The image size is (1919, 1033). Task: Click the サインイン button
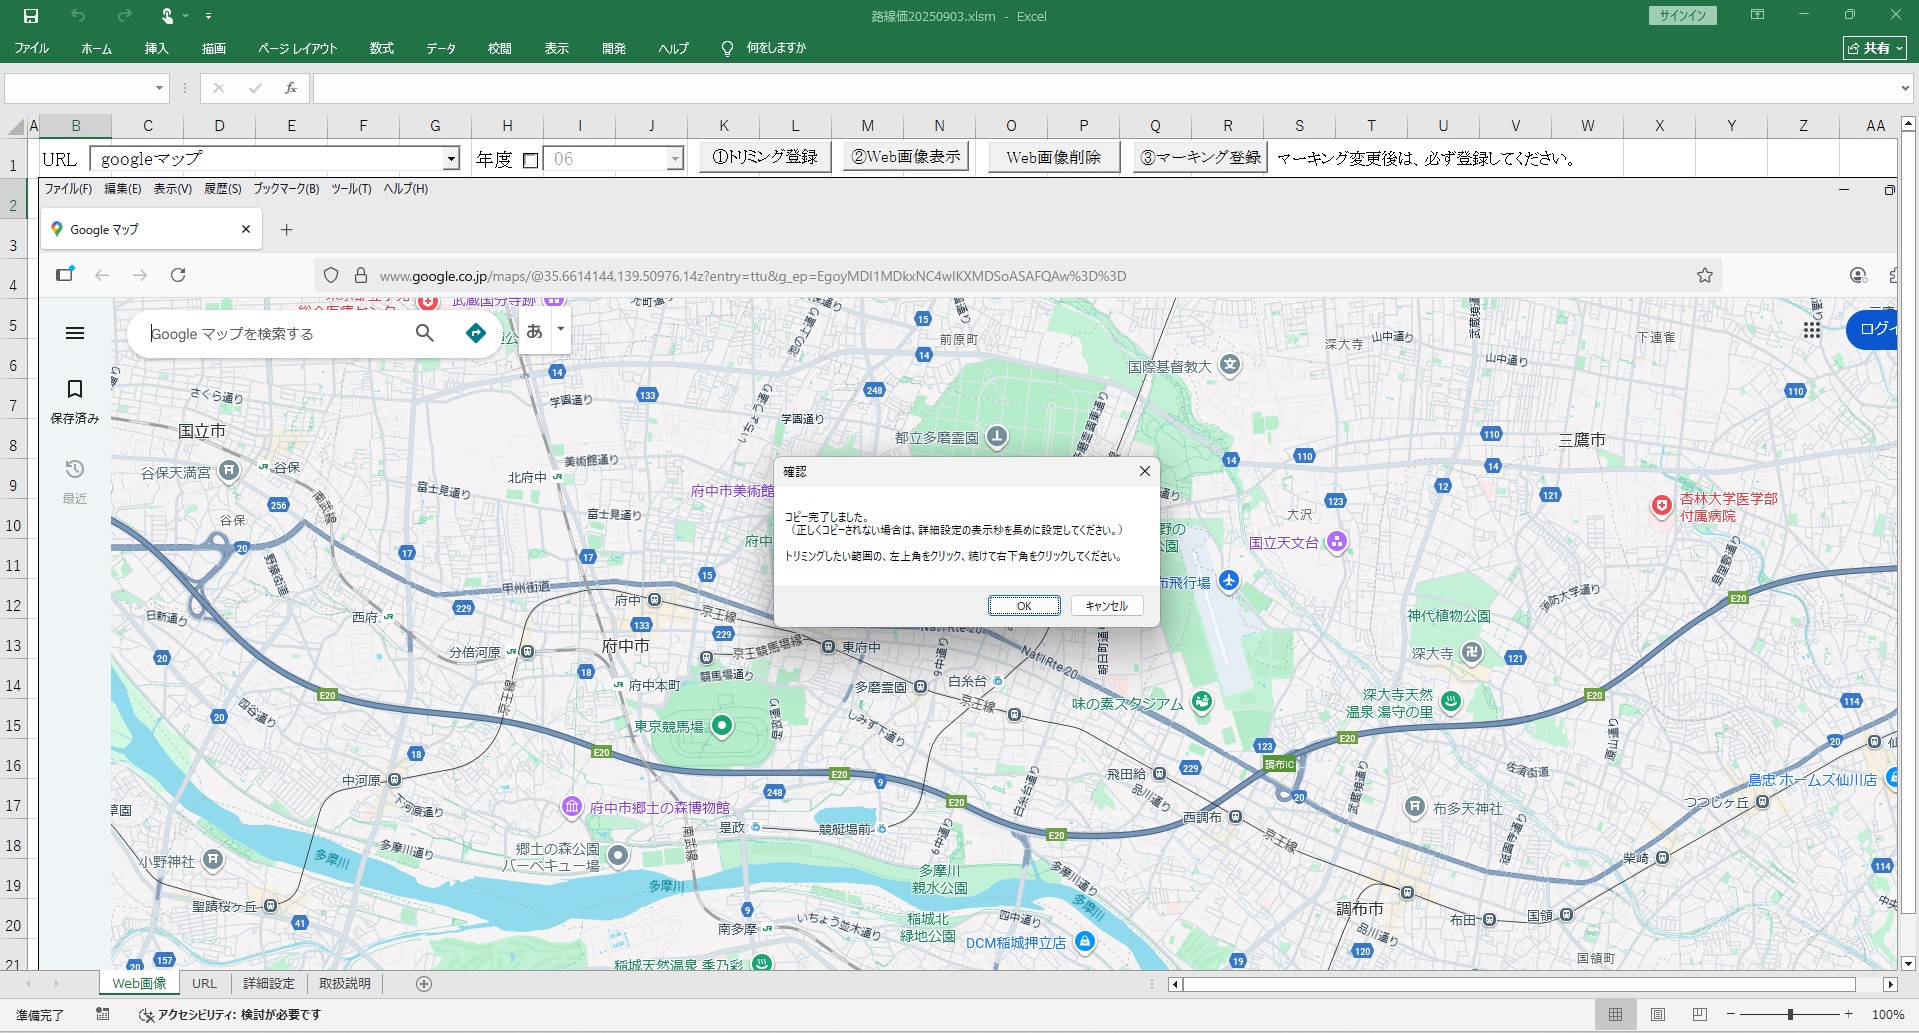pyautogui.click(x=1682, y=15)
